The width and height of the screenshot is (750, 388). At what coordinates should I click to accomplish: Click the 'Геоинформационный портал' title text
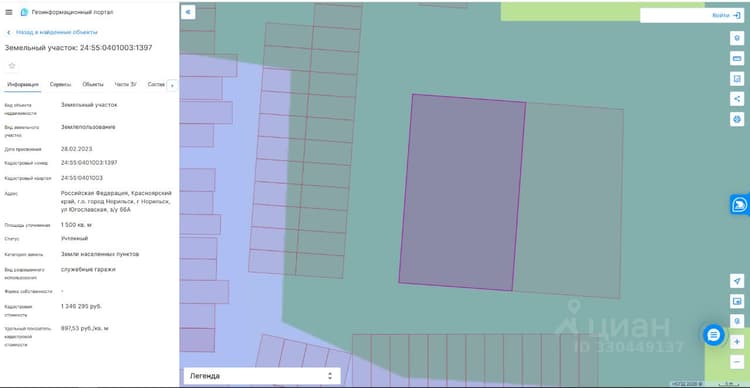coord(73,12)
